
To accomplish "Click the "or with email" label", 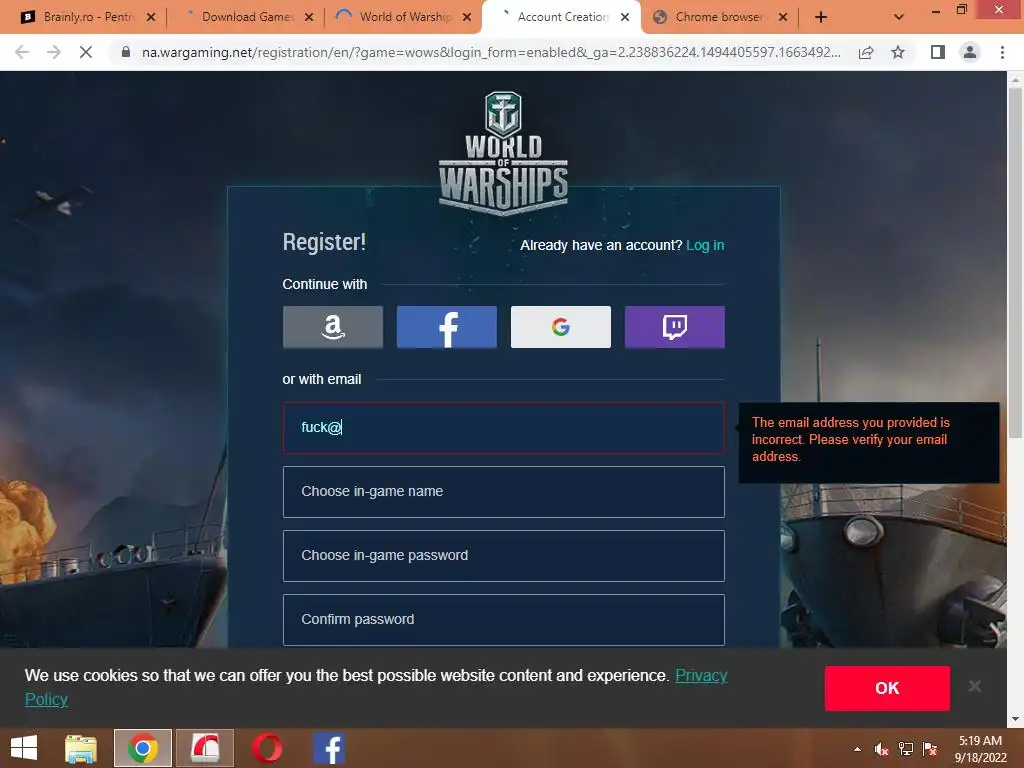I will [321, 379].
